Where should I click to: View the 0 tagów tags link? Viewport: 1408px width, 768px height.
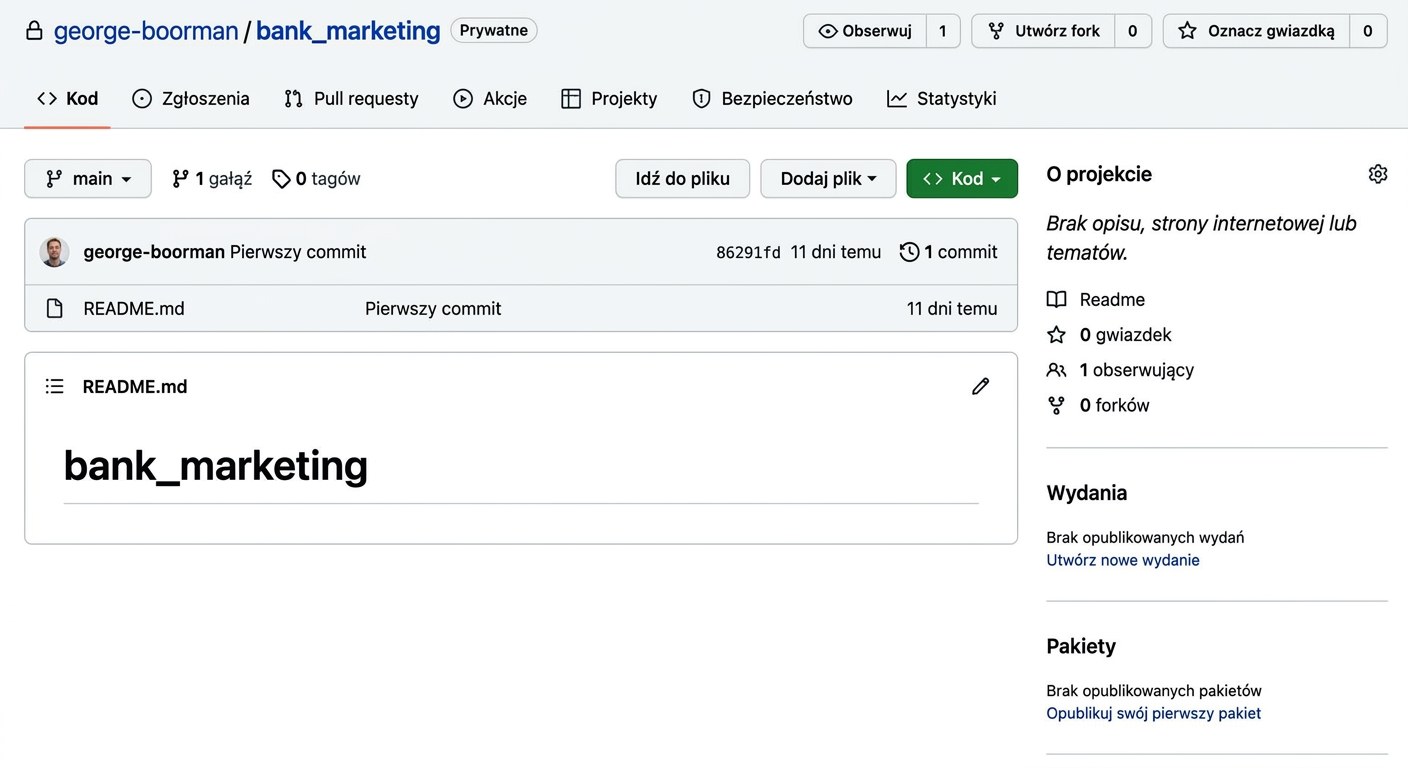316,179
